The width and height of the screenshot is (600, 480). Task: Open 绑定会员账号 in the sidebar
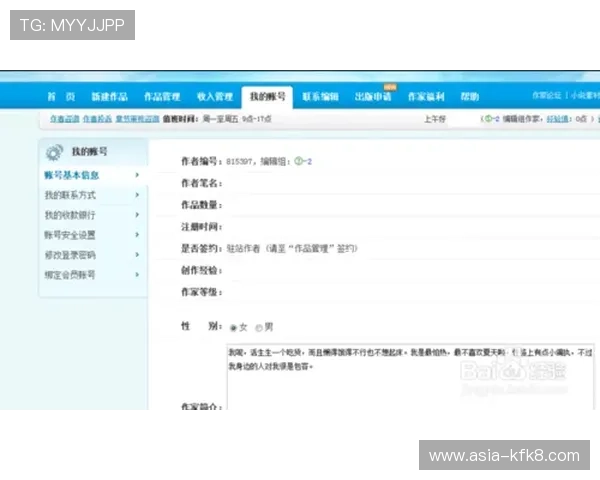70,275
